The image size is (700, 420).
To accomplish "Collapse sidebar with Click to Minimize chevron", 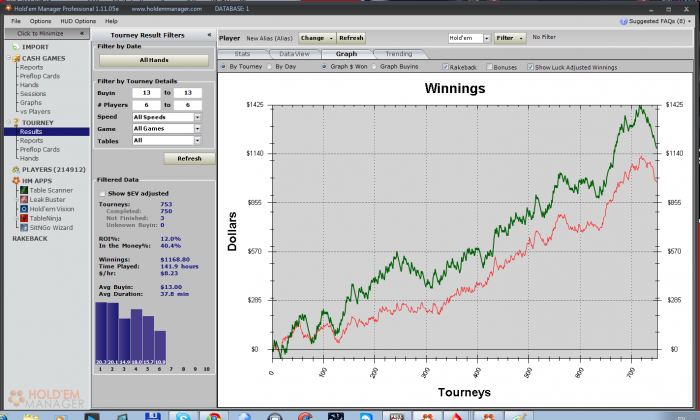I will [82, 33].
